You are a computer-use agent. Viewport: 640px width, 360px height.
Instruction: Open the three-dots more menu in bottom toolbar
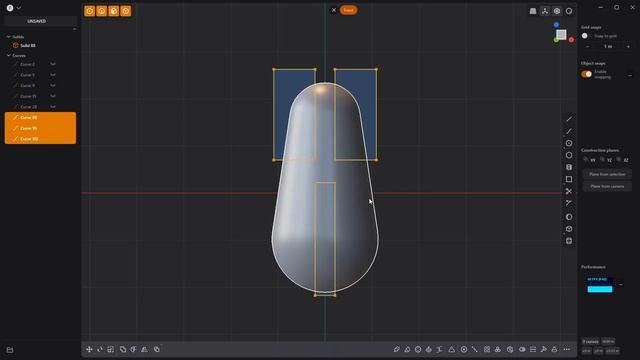(567, 349)
